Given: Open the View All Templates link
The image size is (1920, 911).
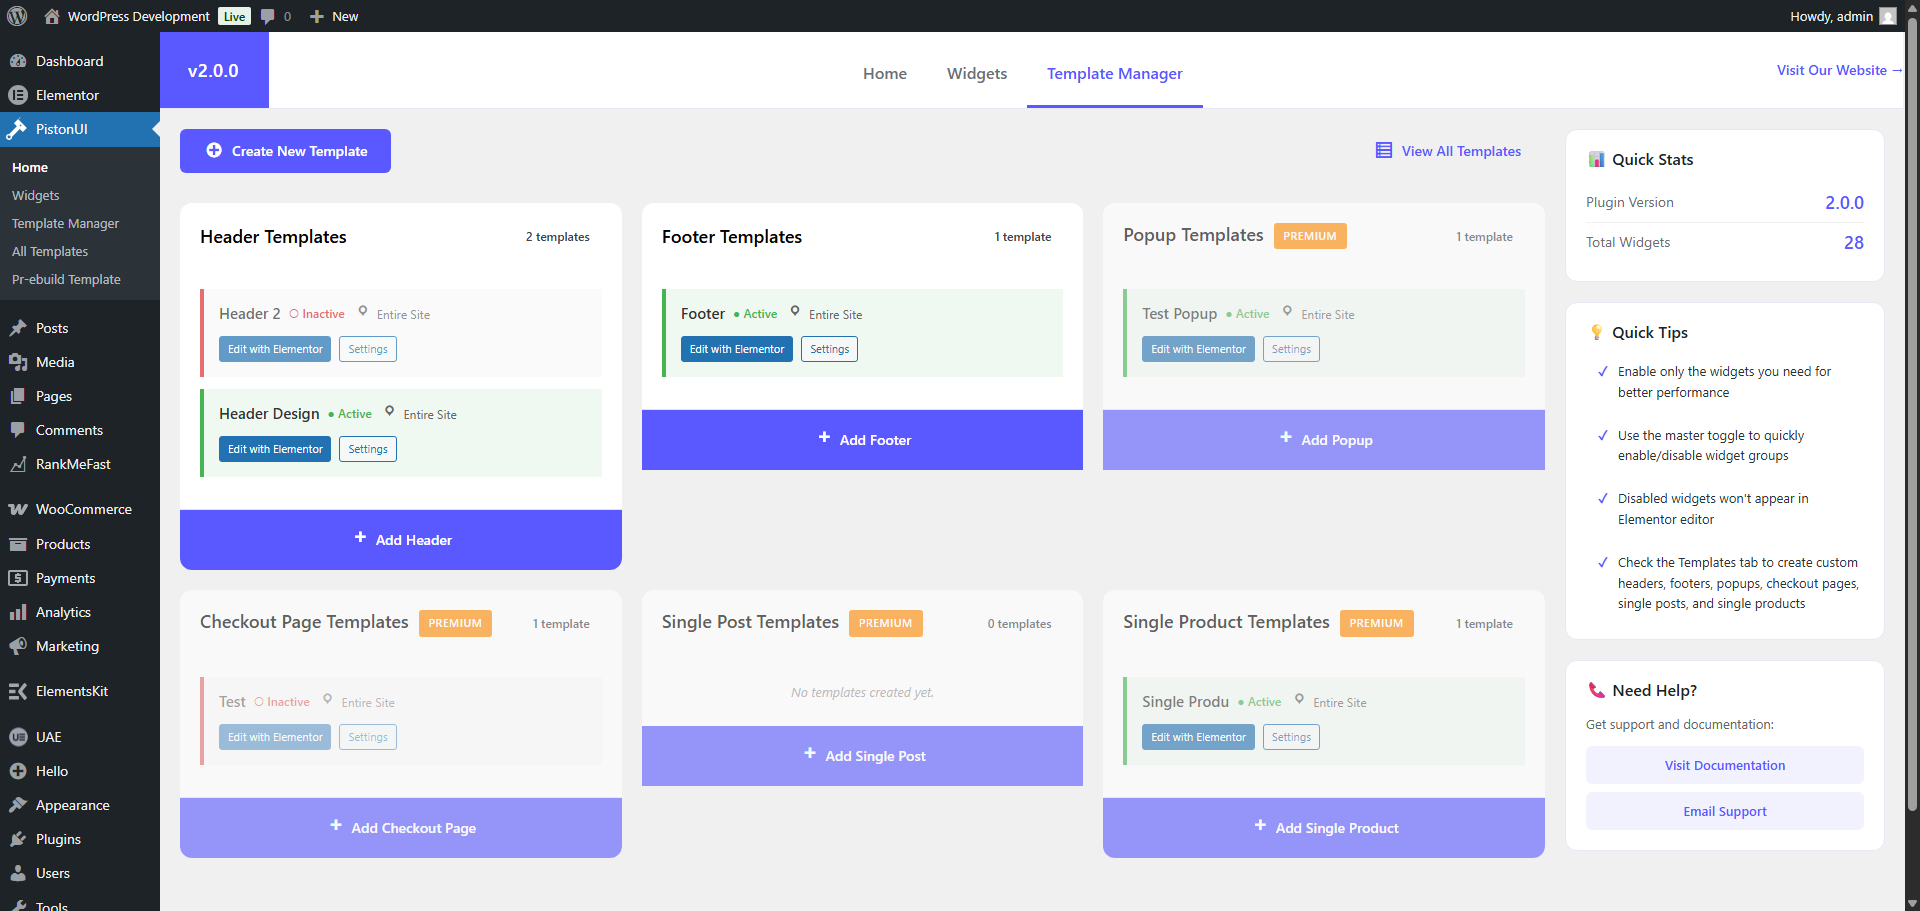Looking at the screenshot, I should [1449, 151].
